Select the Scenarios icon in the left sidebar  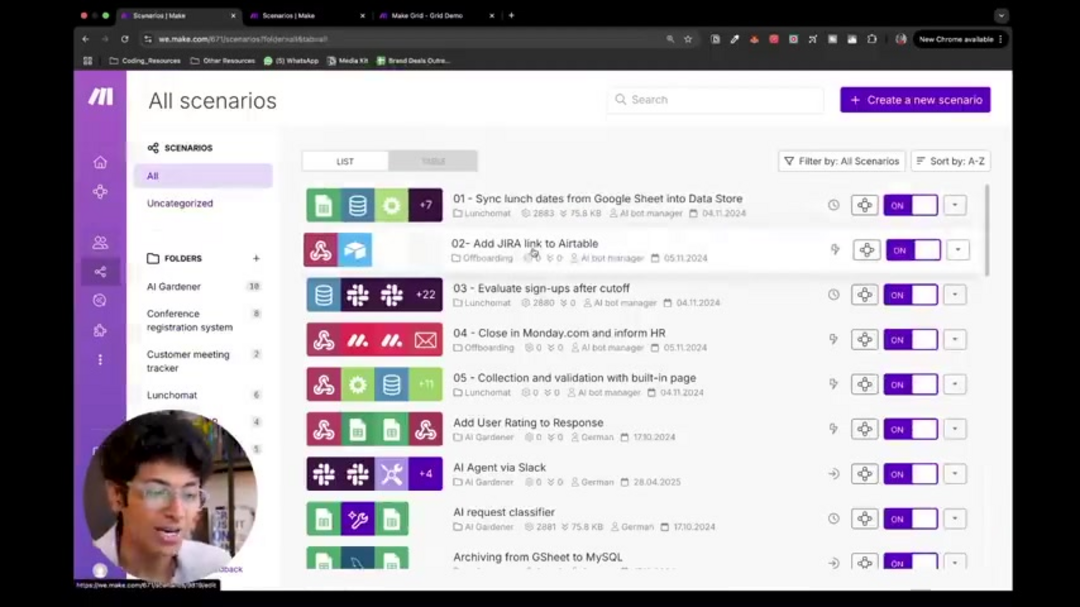pyautogui.click(x=100, y=191)
